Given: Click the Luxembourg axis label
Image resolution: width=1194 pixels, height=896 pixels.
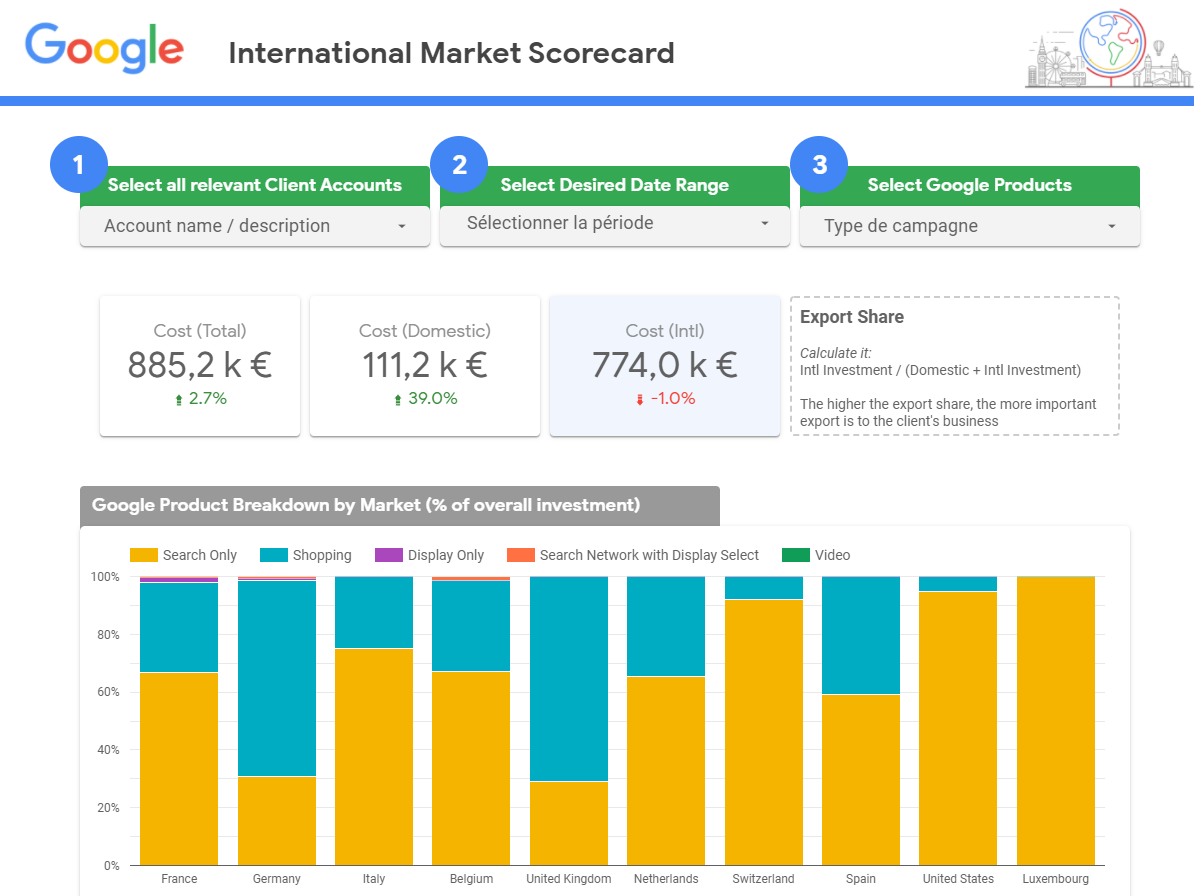Looking at the screenshot, I should point(1055,878).
